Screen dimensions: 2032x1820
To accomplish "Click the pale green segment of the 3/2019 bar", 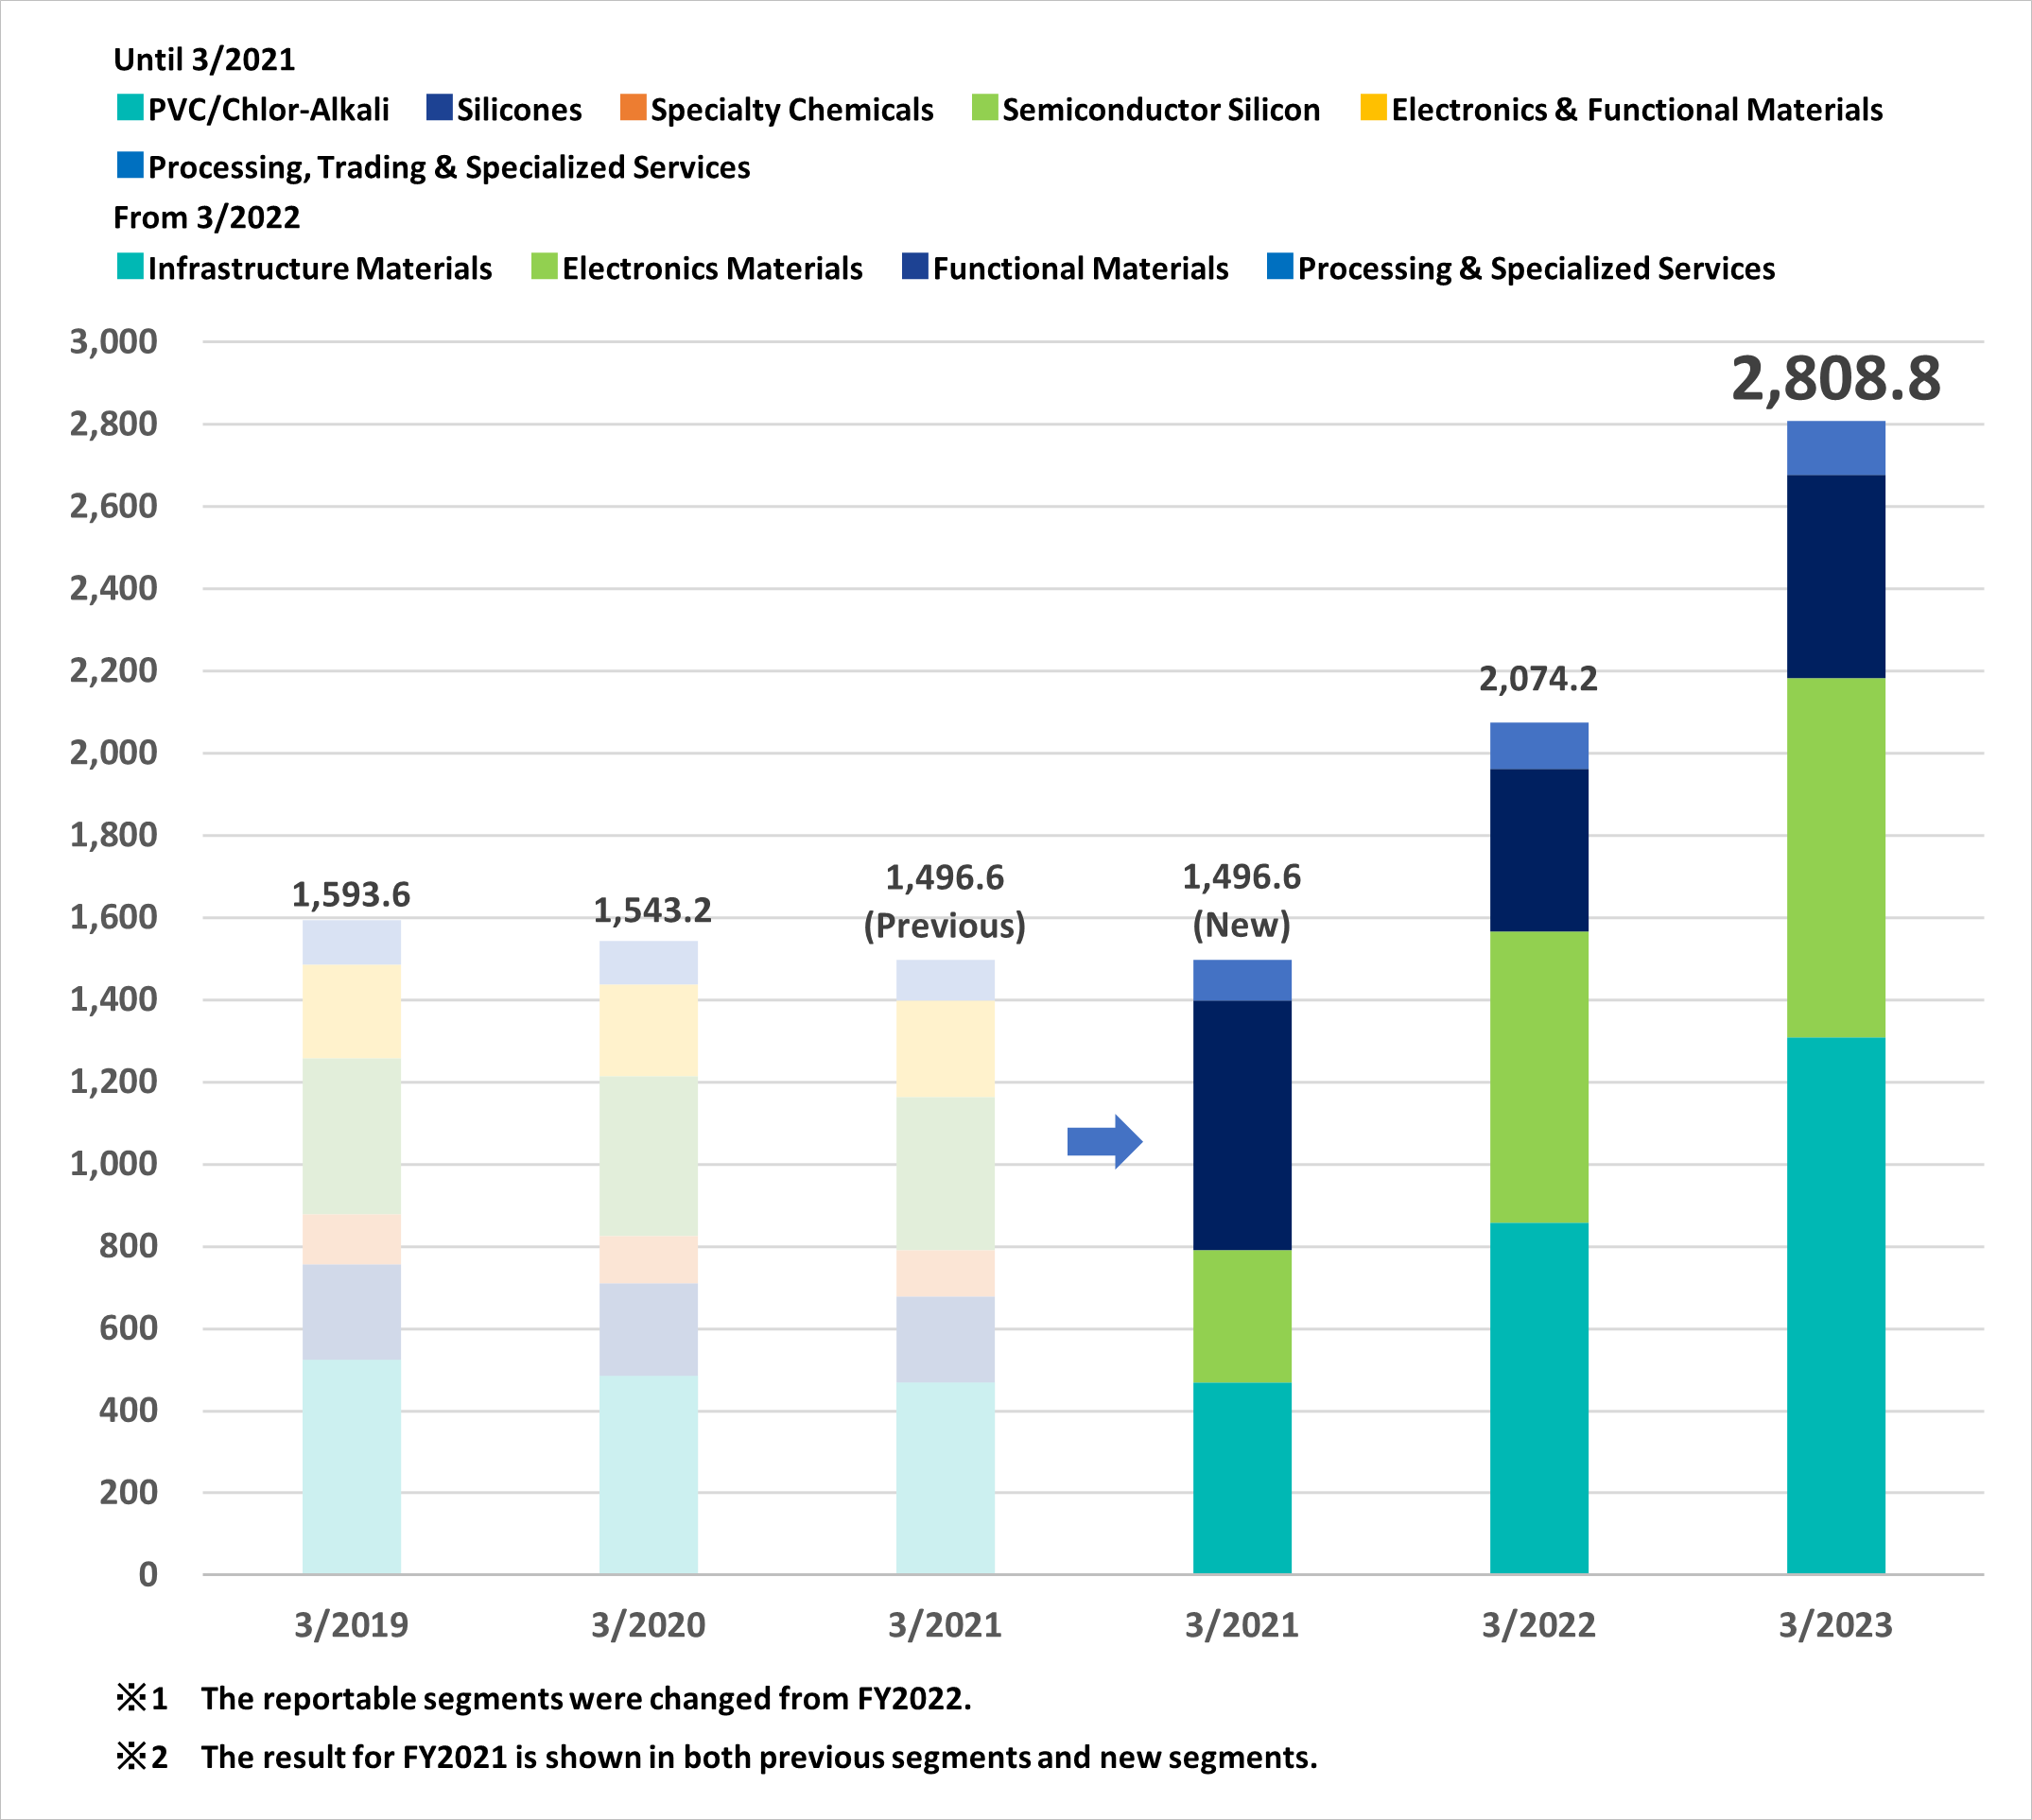I will (x=352, y=1136).
